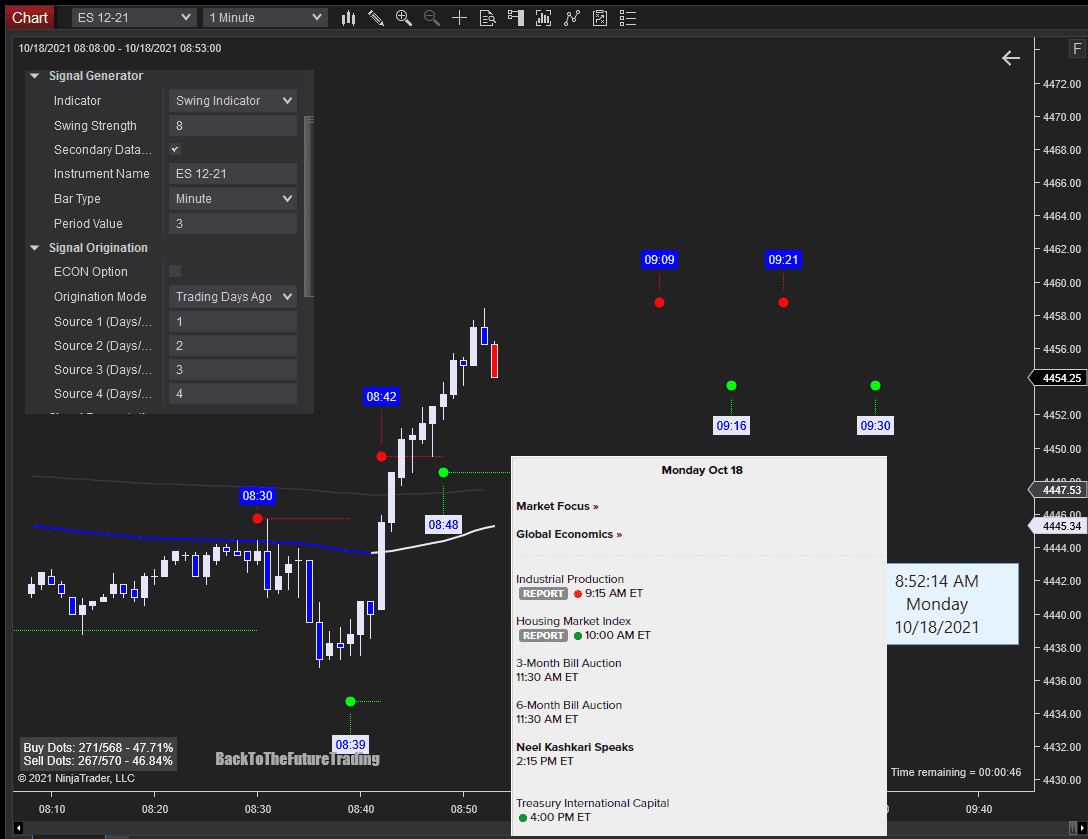Open the properties list icon
The width and height of the screenshot is (1088, 839).
point(628,18)
